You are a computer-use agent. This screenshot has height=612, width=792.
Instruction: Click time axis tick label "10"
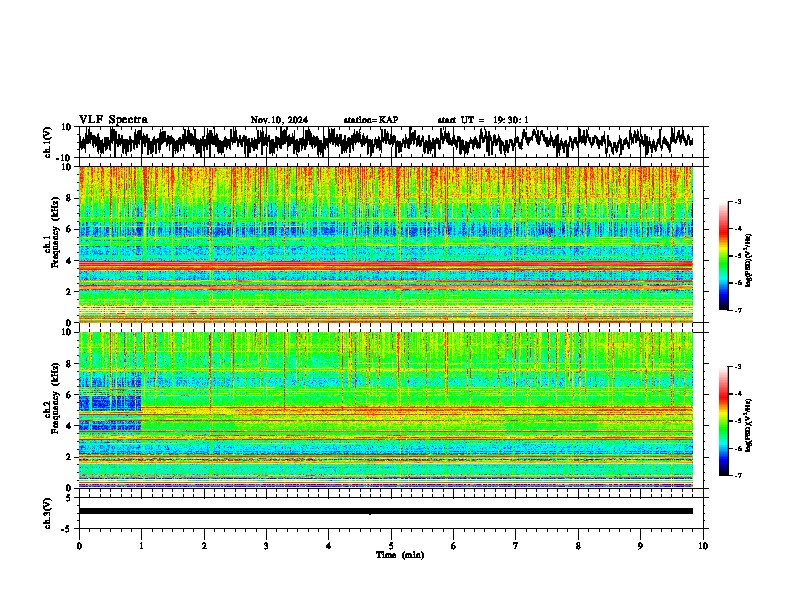point(703,546)
